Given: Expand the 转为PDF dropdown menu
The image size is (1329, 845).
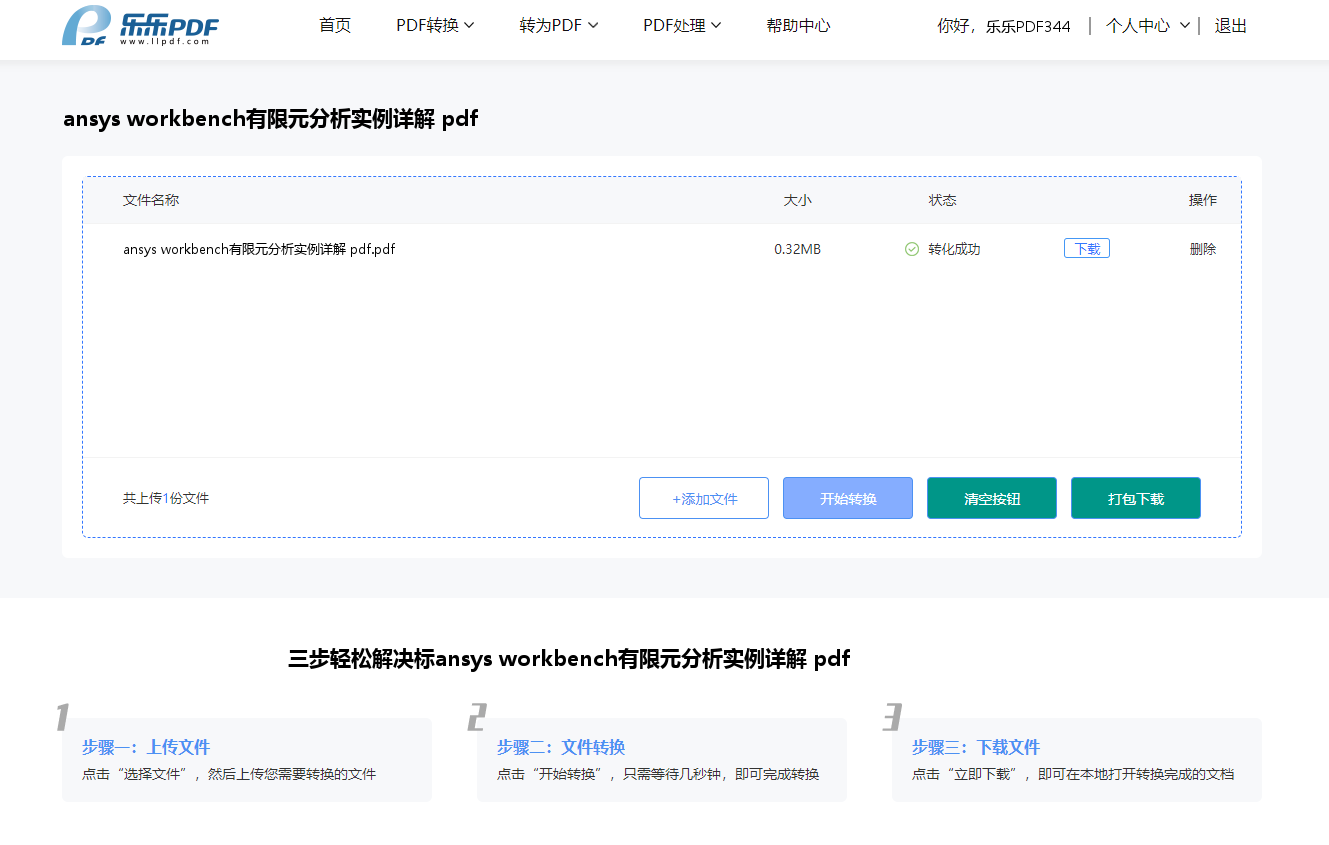Looking at the screenshot, I should pyautogui.click(x=559, y=26).
